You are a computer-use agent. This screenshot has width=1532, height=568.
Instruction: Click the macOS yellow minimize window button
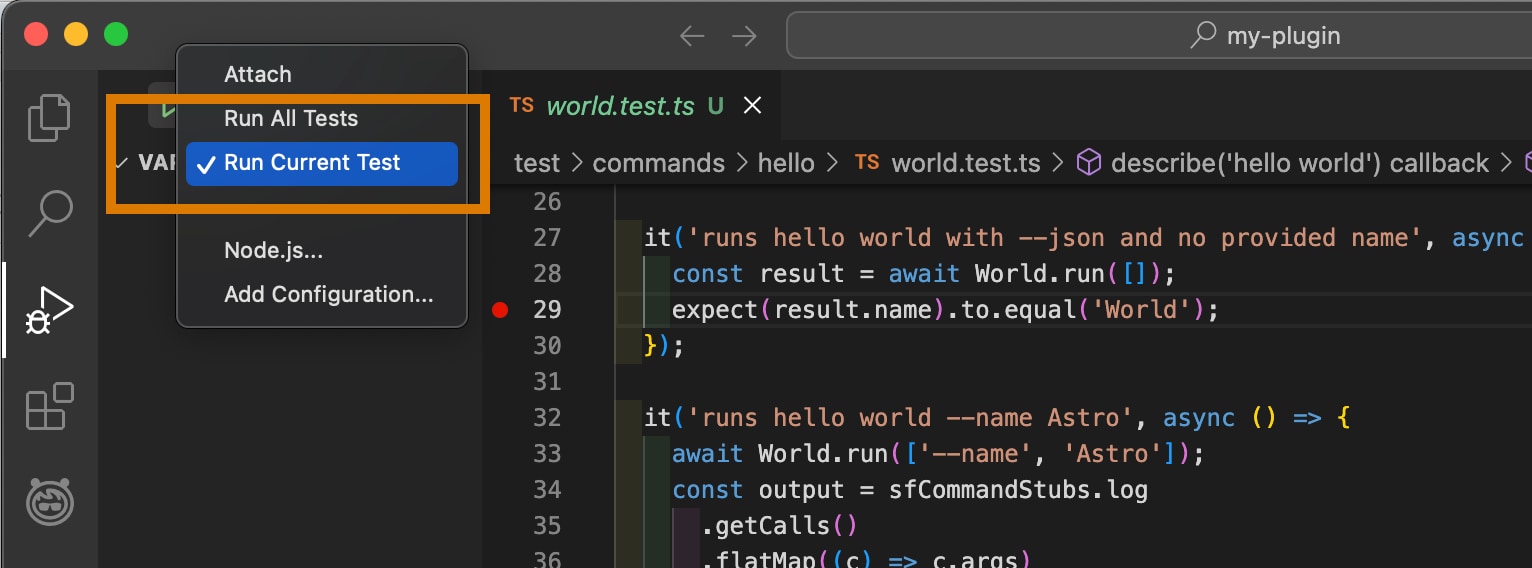(76, 34)
